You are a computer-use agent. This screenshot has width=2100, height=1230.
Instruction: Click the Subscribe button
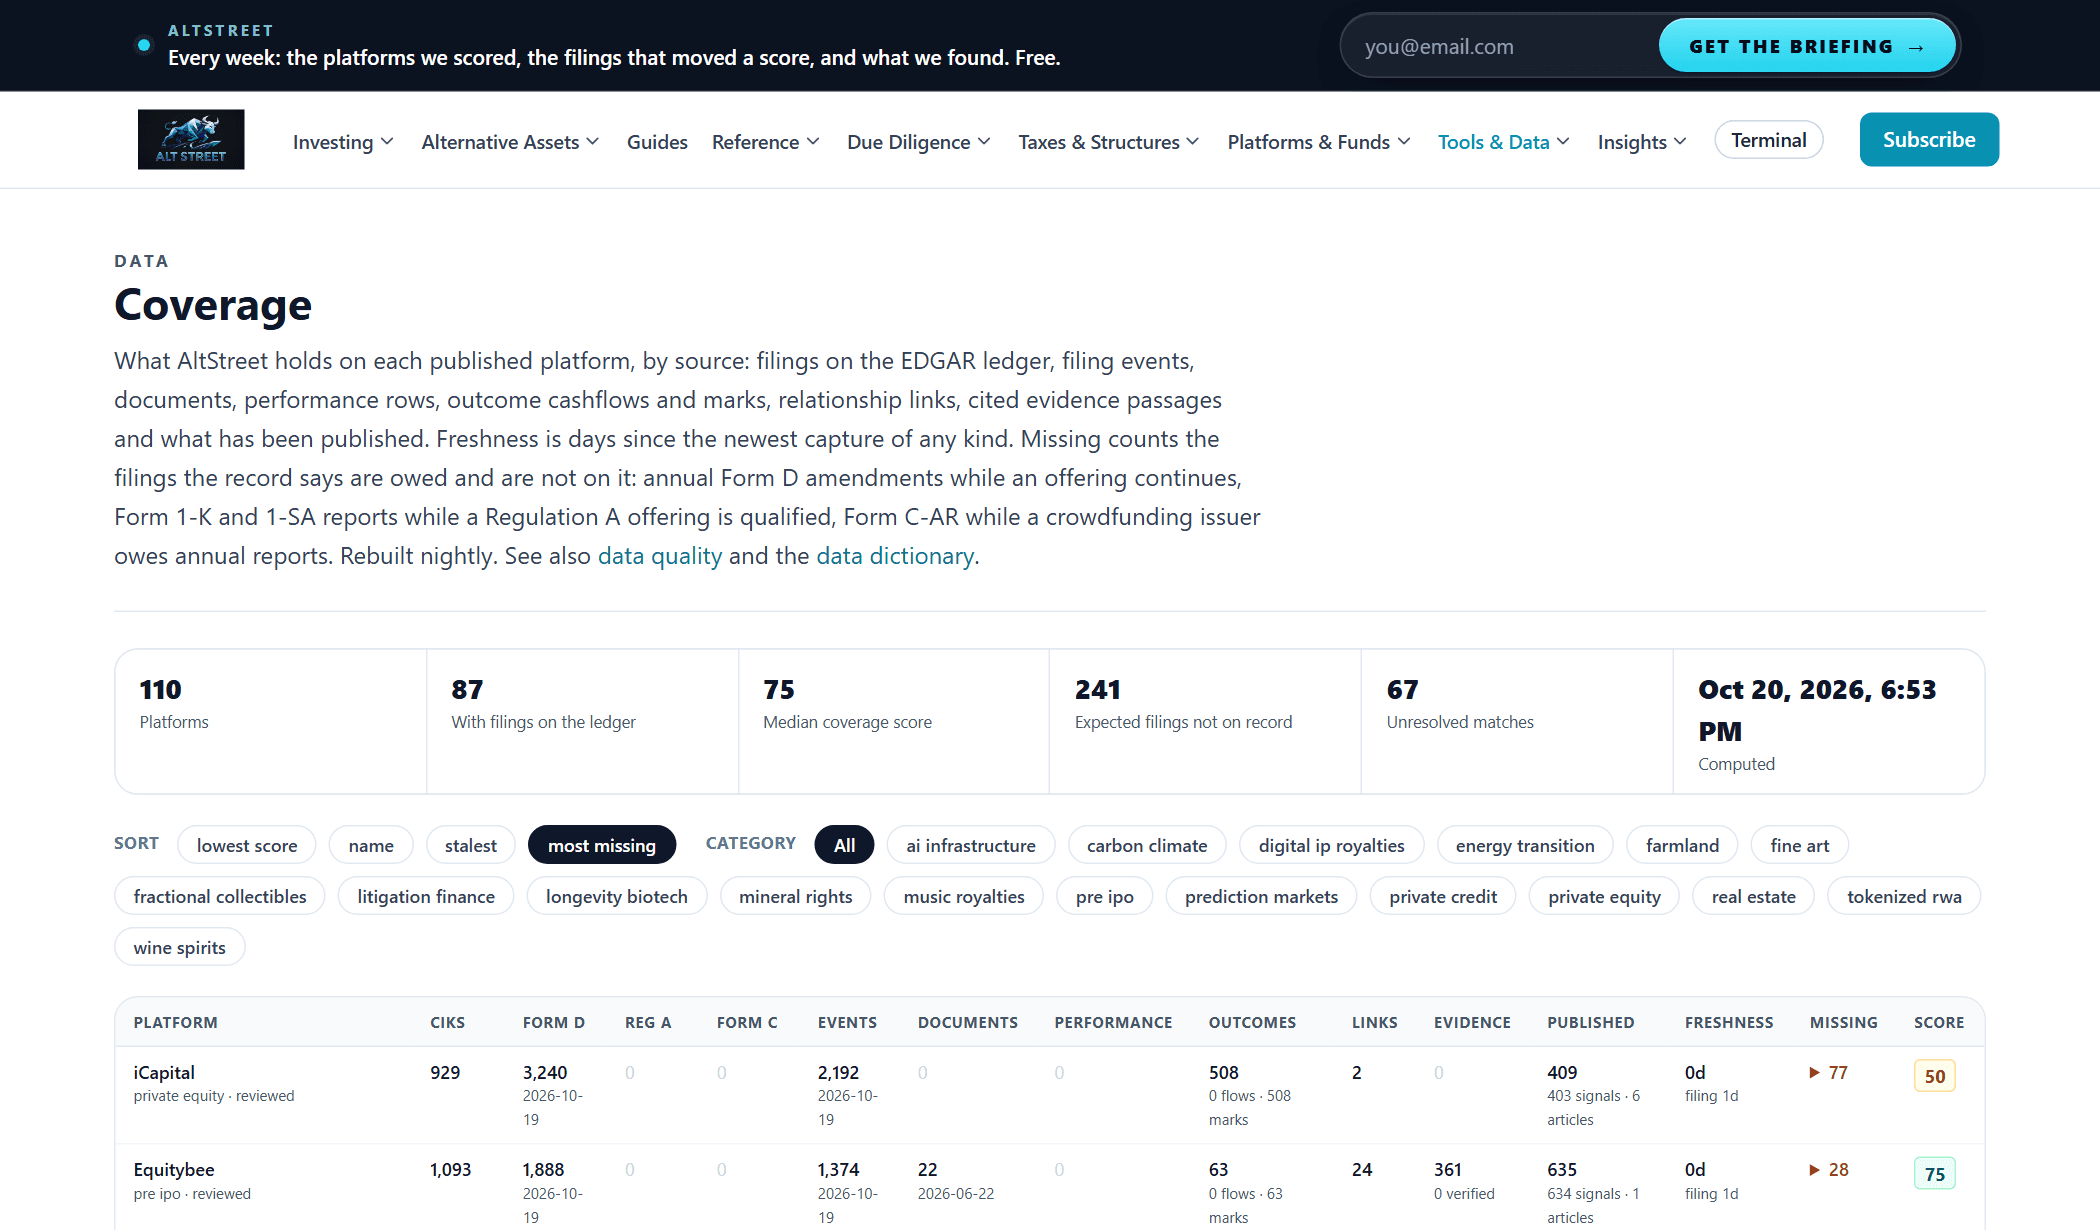(1929, 139)
